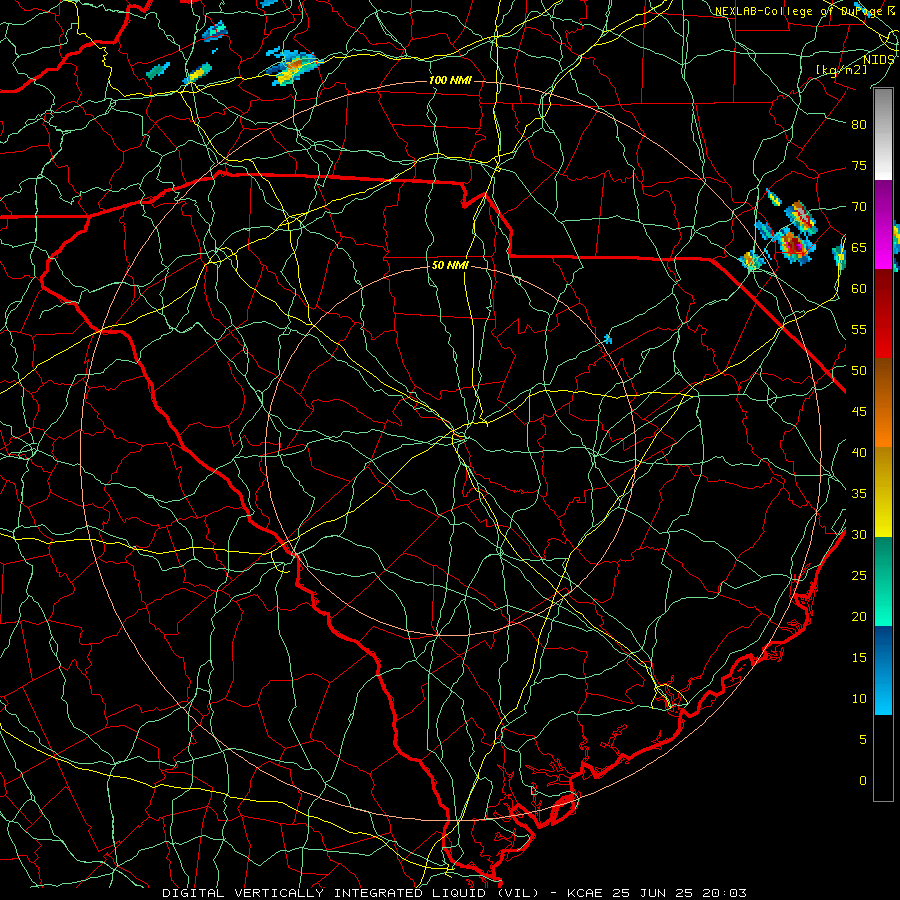
Task: Click the tiny blue echo inside the 100 NMI ring
Action: pos(608,339)
